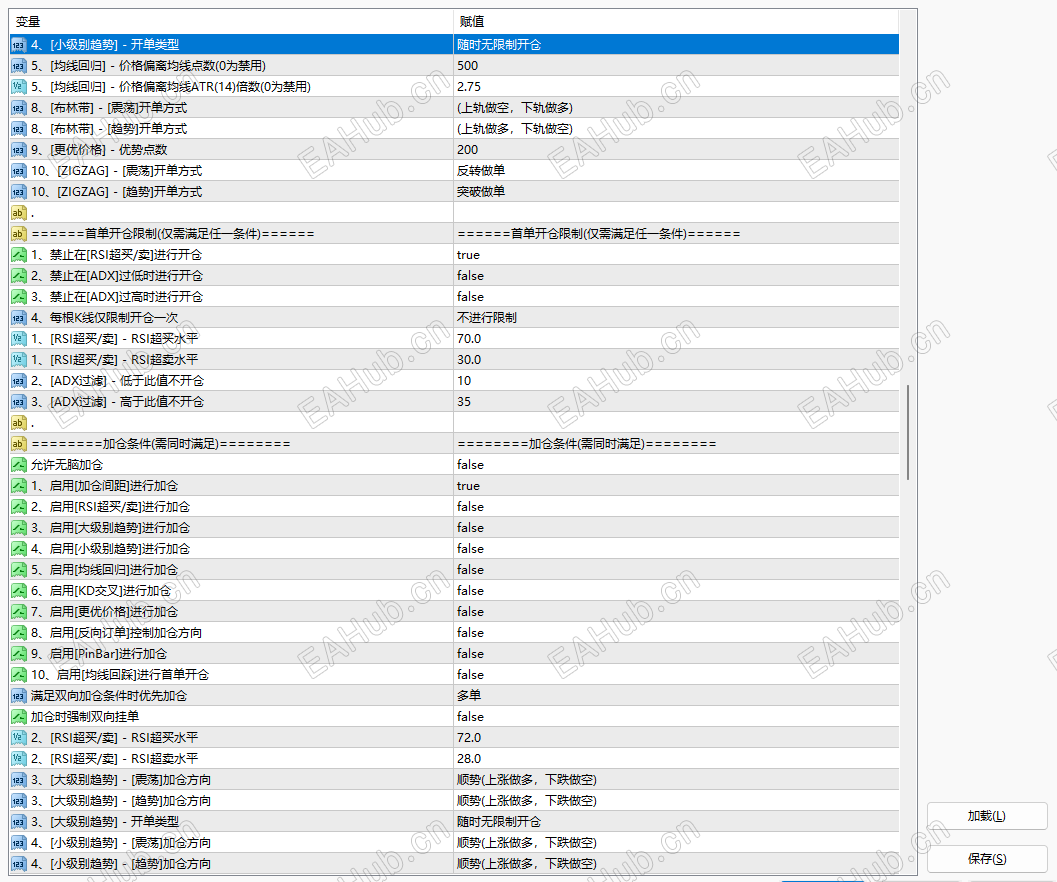Select row 4、启用[小级别趋势]进行加仓
The width and height of the screenshot is (1057, 882).
(454, 549)
